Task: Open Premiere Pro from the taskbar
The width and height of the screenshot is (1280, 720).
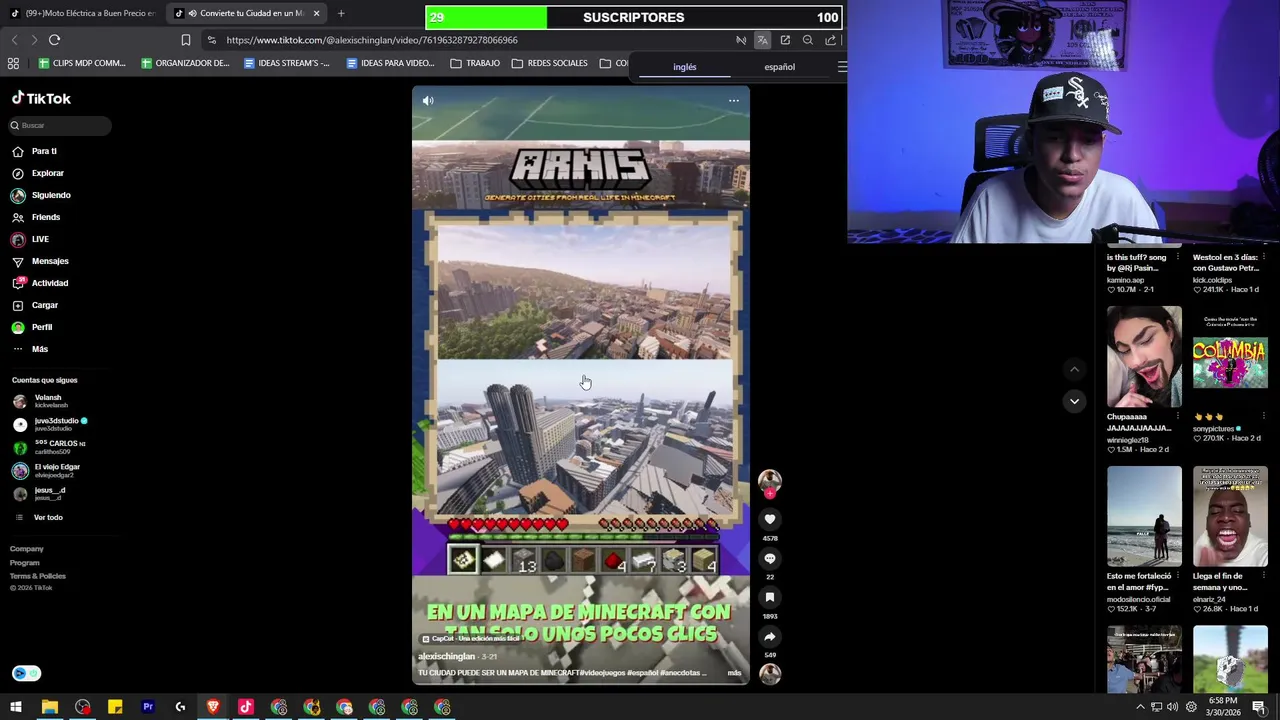Action: pos(148,707)
